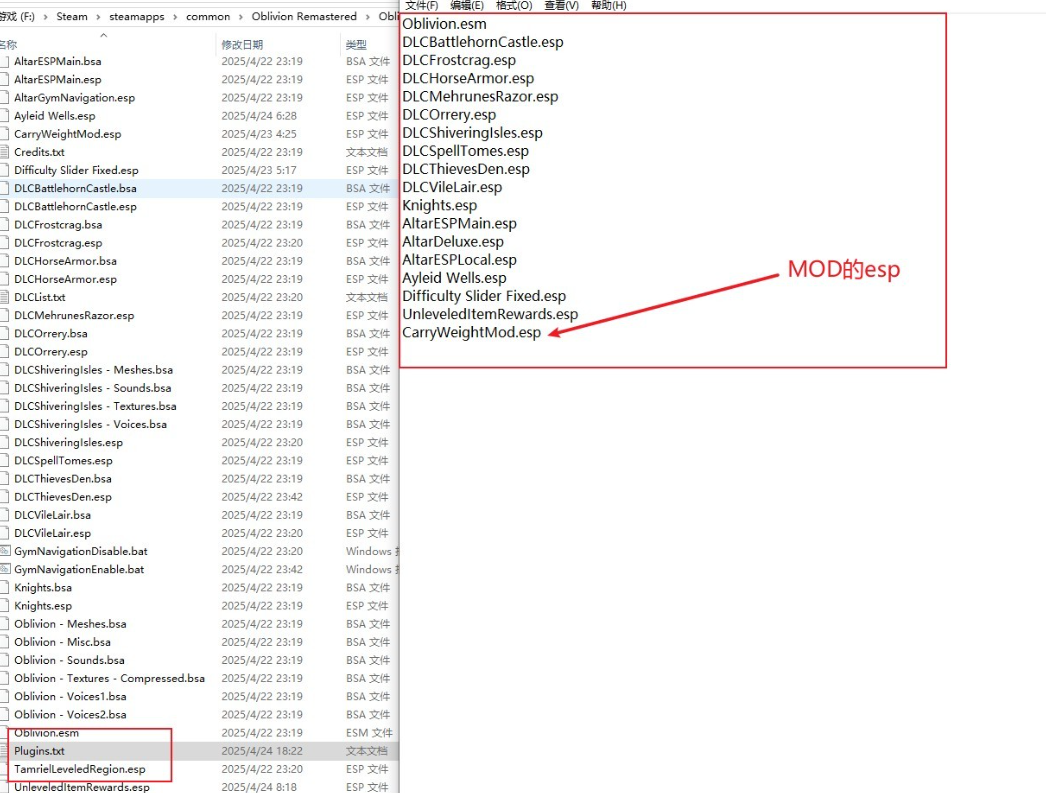Click the AltarESPMain.bsa file icon

pyautogui.click(x=4, y=61)
